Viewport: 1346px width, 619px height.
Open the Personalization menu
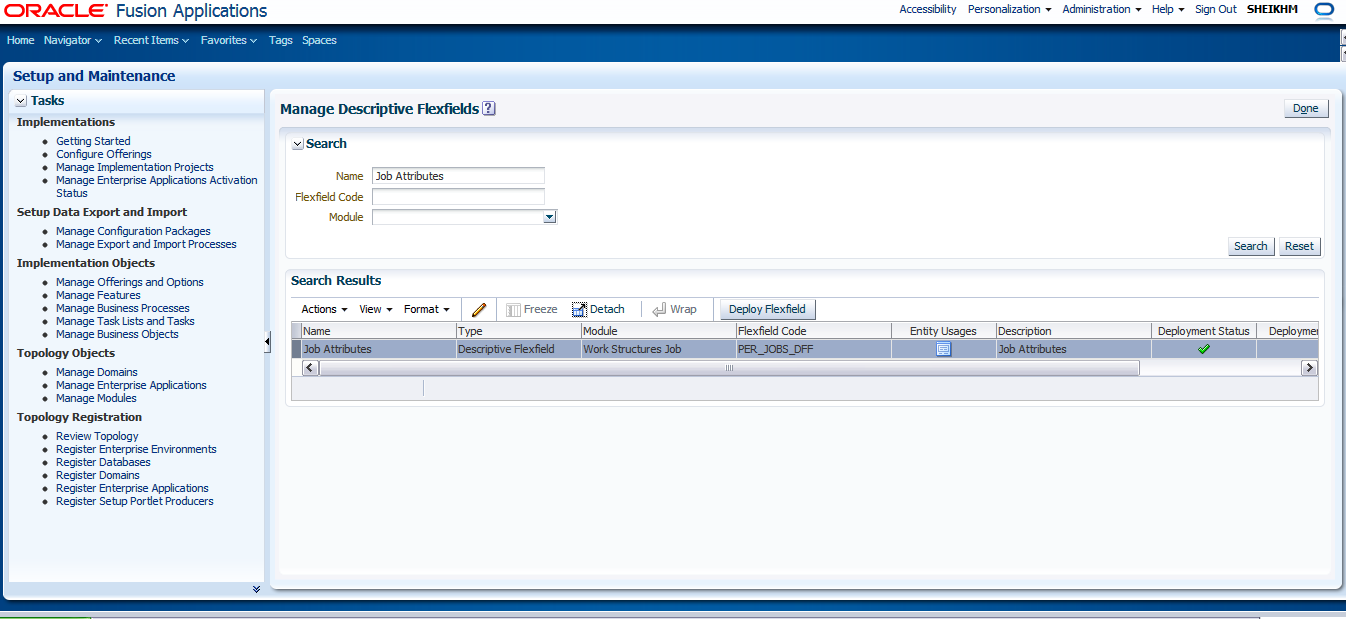(1009, 9)
